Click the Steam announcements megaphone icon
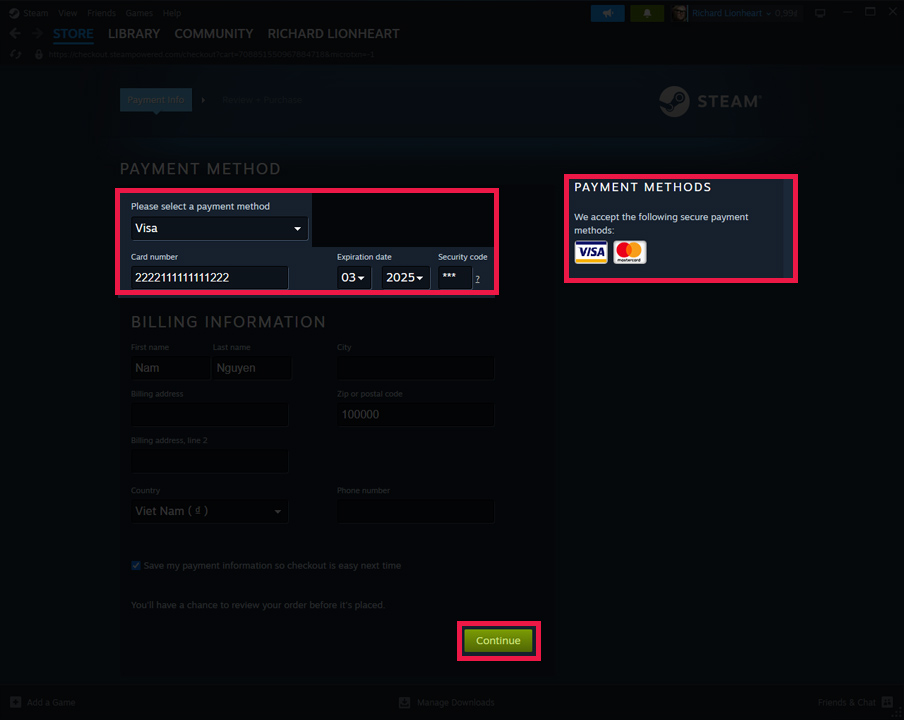This screenshot has height=720, width=904. click(x=607, y=14)
